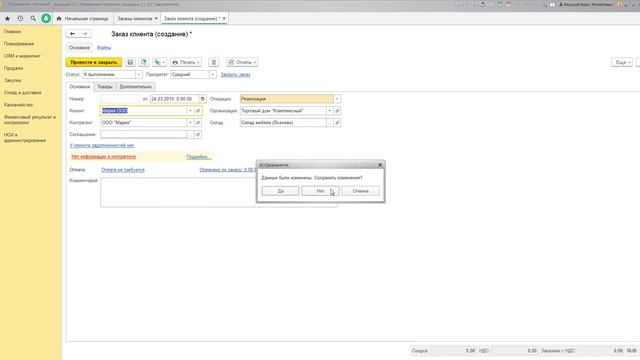Image resolution: width=640 pixels, height=360 pixels.
Task: Click the open icon next to Соглашение
Action: point(198,134)
